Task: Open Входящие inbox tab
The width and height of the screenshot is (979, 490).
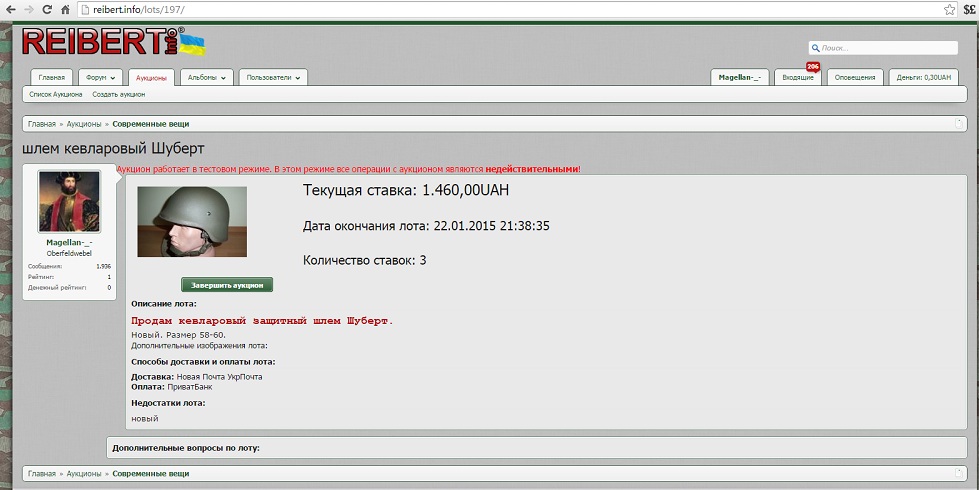Action: click(798, 77)
